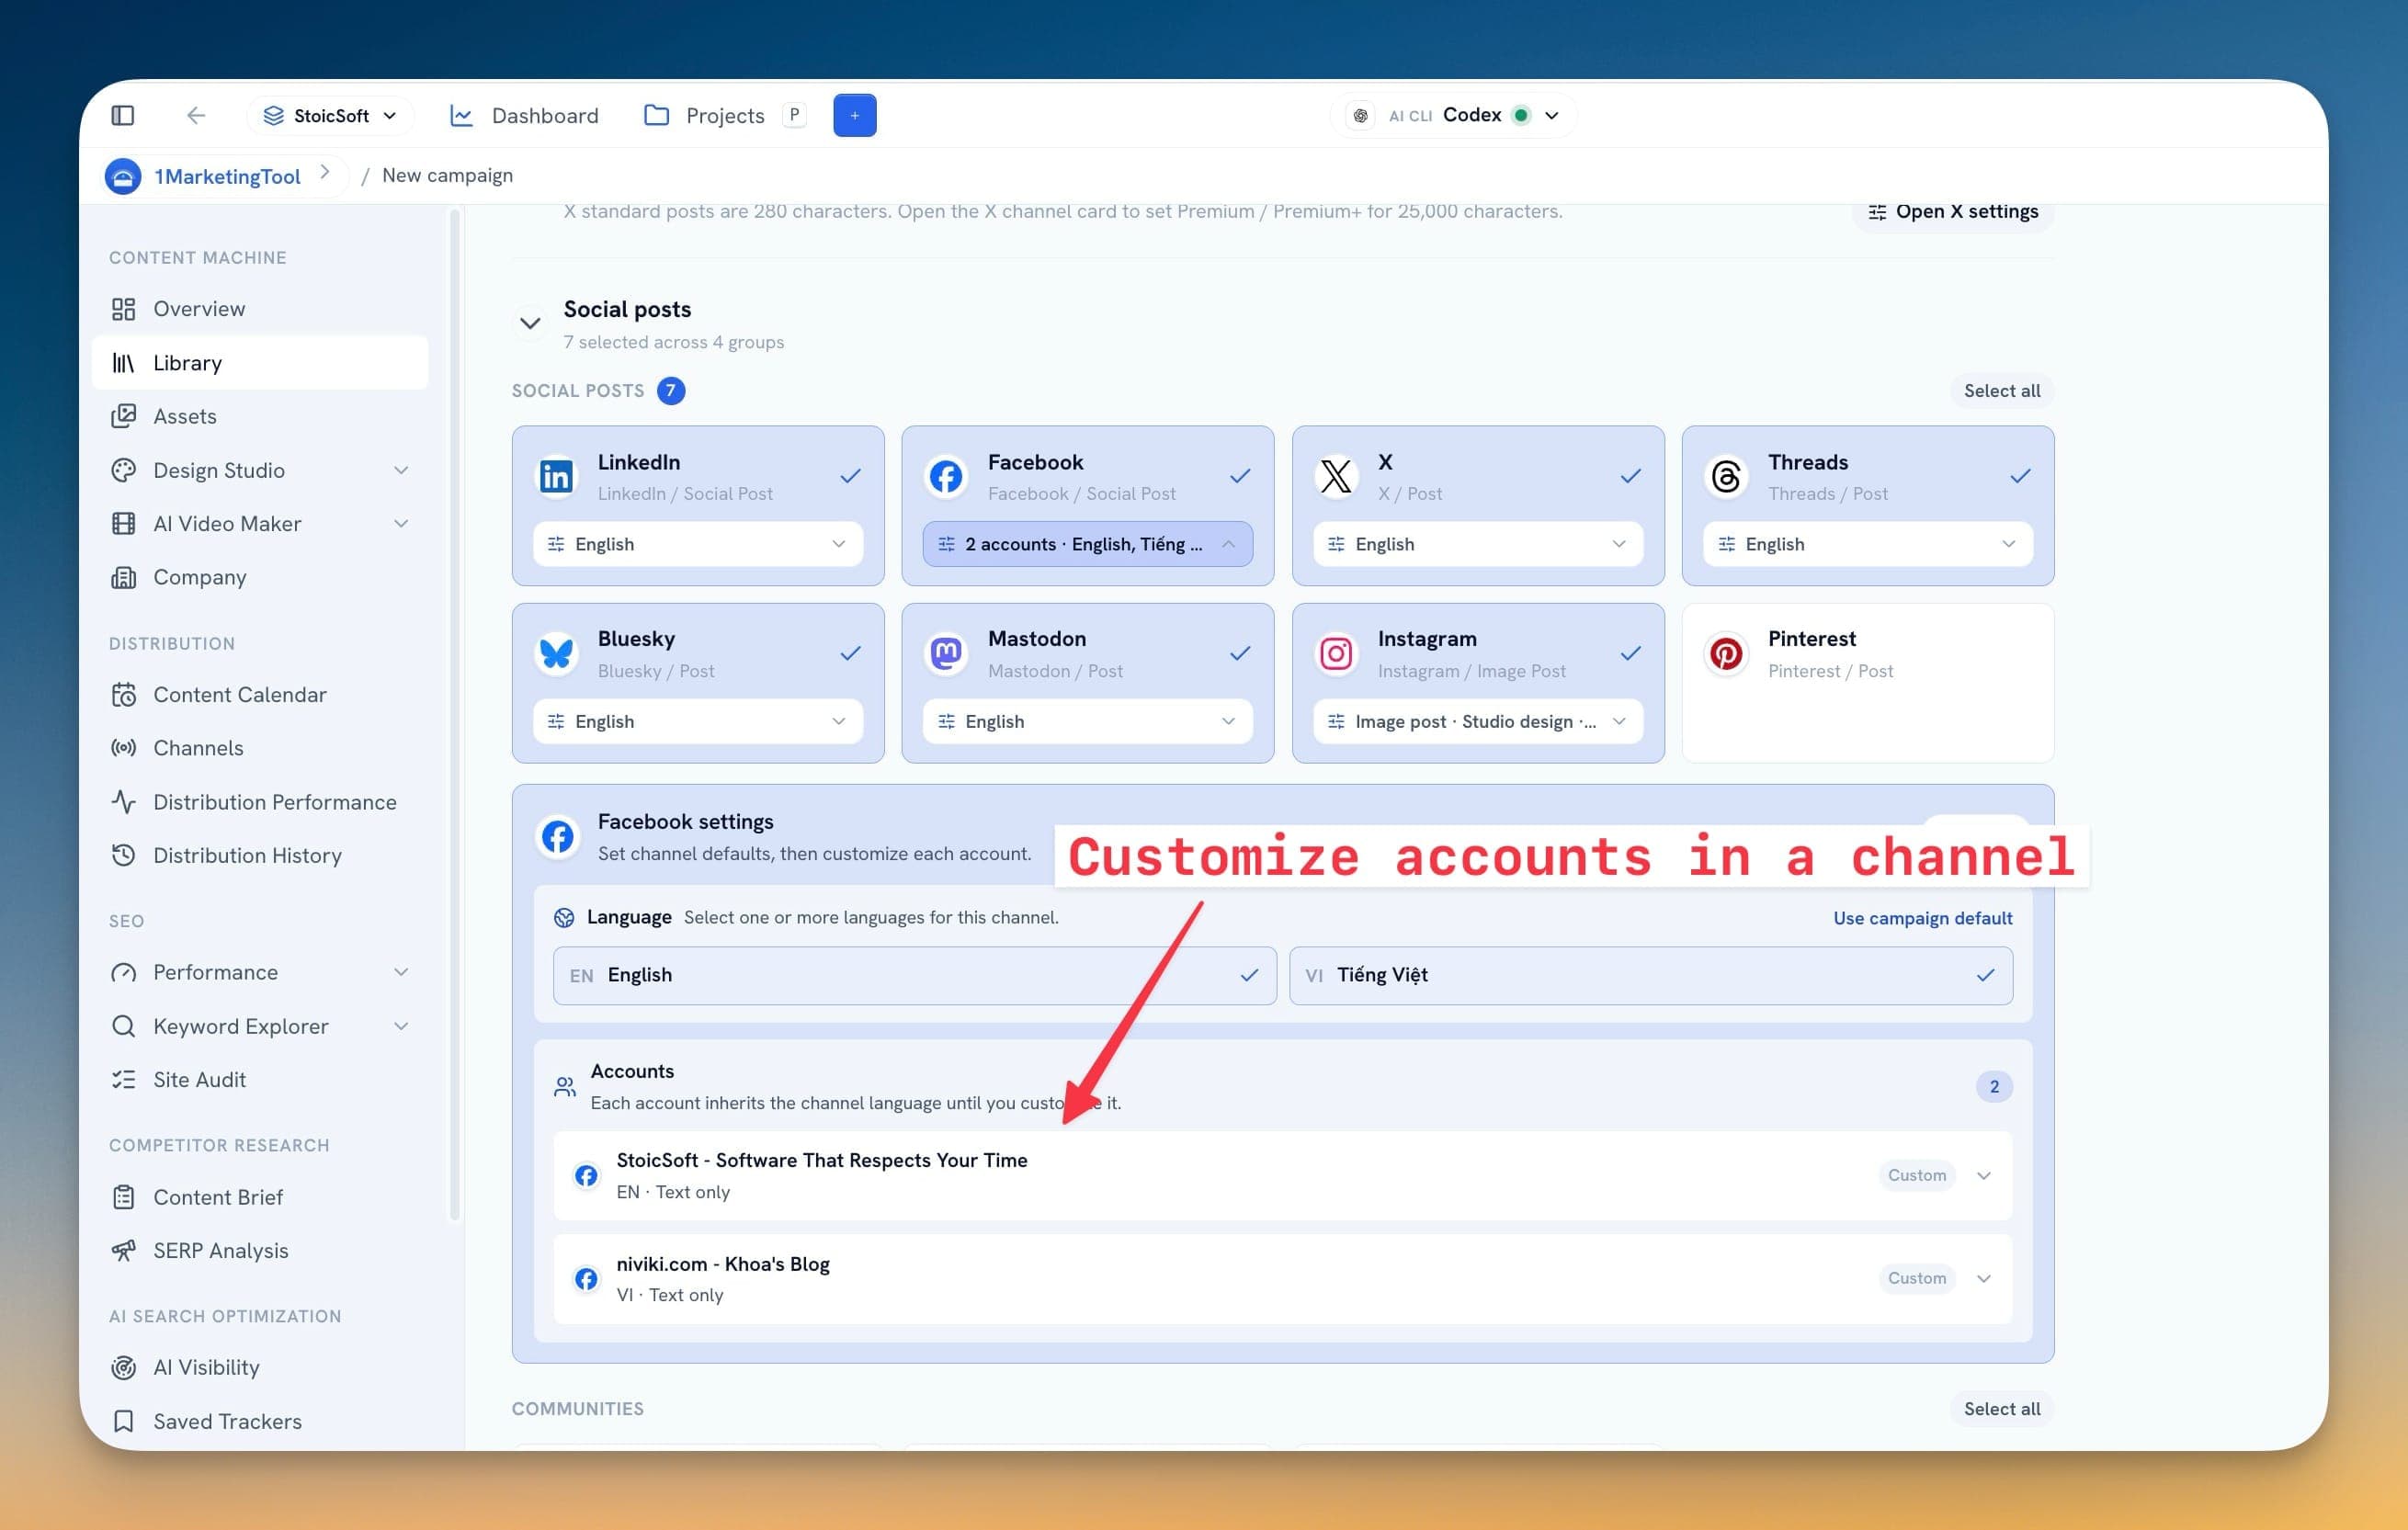The image size is (2408, 1530).
Task: Open the StoicSoft workspace switcher
Action: [x=329, y=115]
